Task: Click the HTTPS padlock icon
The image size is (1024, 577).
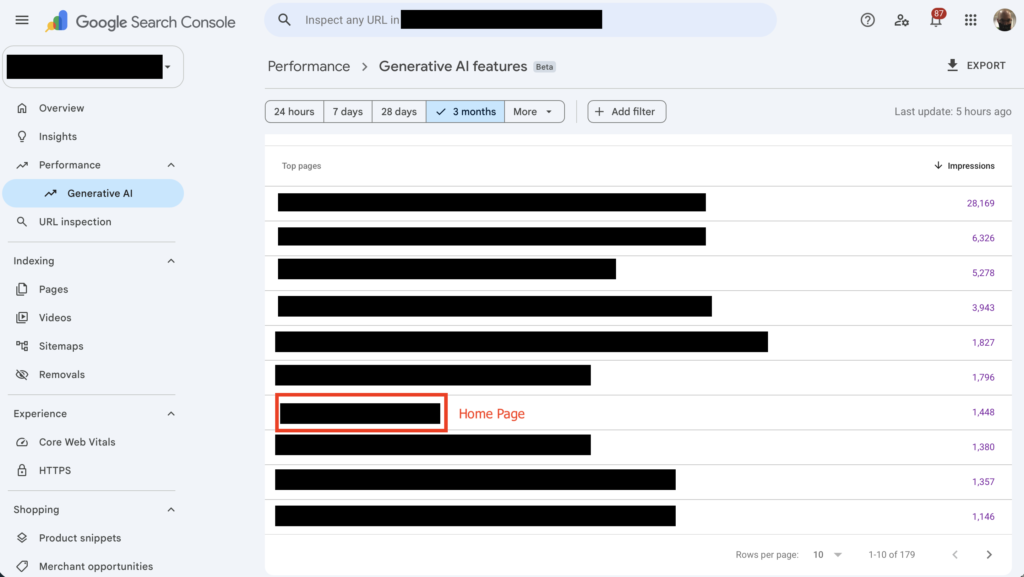Action: pyautogui.click(x=22, y=470)
